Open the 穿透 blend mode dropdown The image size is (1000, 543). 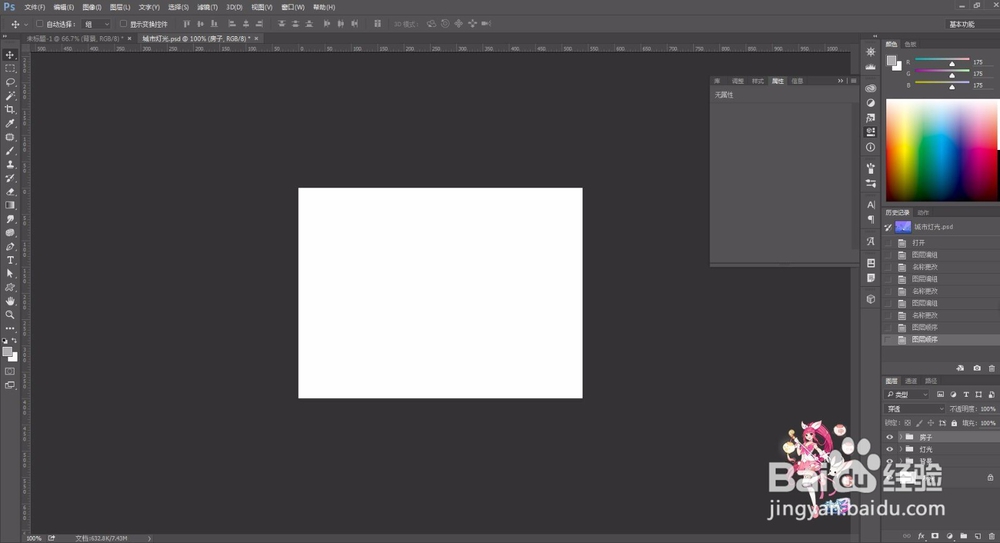tap(915, 409)
